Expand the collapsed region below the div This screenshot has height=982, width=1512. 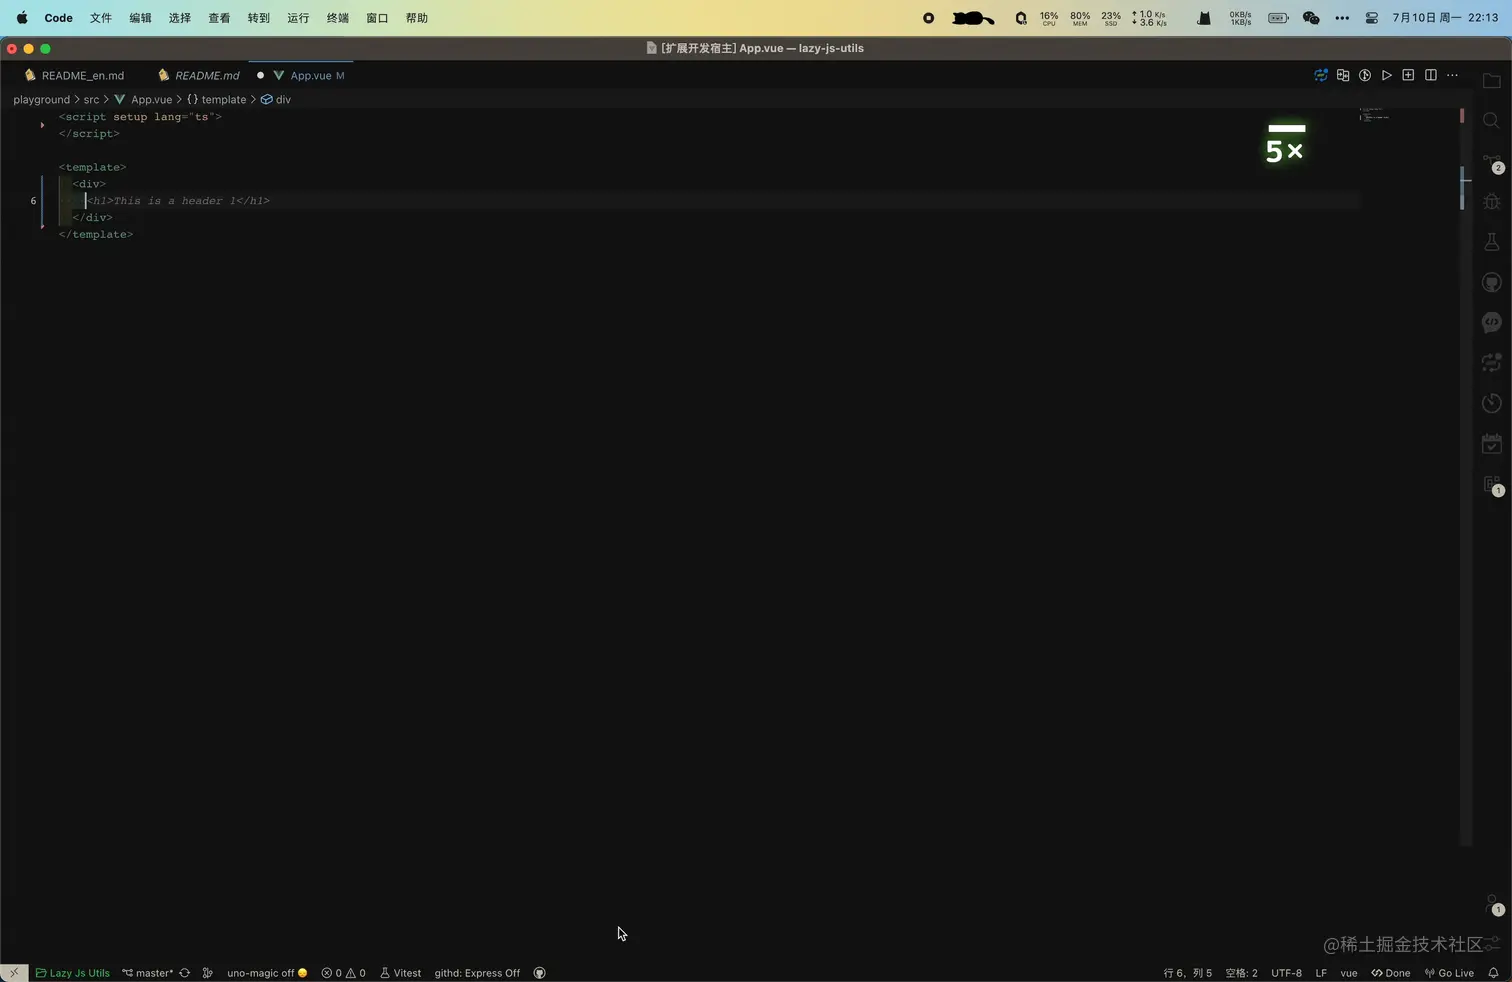(42, 225)
